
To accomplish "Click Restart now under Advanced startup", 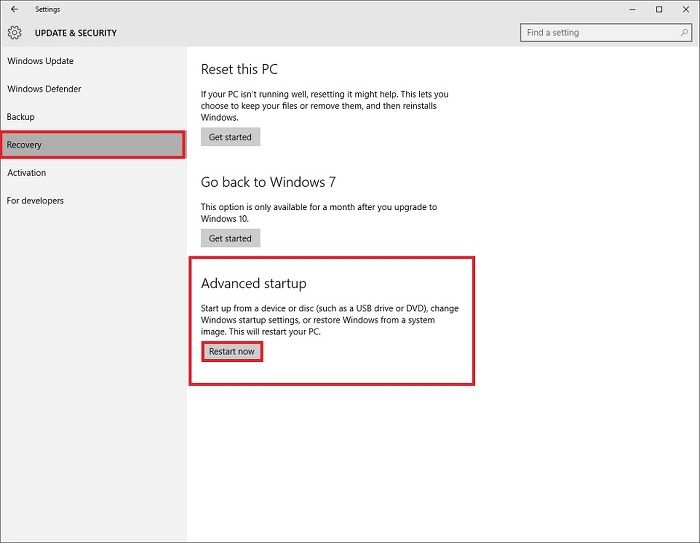I will (x=232, y=351).
